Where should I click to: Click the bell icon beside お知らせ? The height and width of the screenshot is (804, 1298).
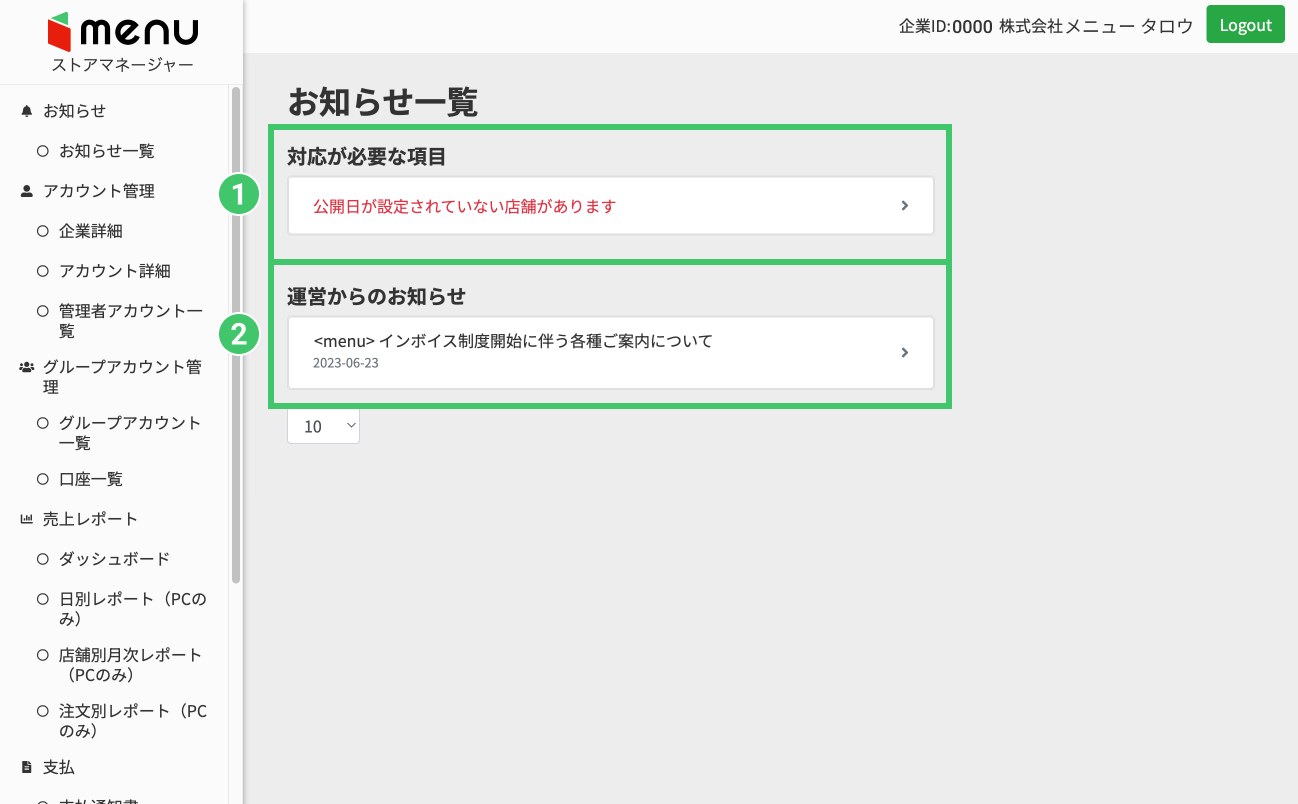[27, 111]
